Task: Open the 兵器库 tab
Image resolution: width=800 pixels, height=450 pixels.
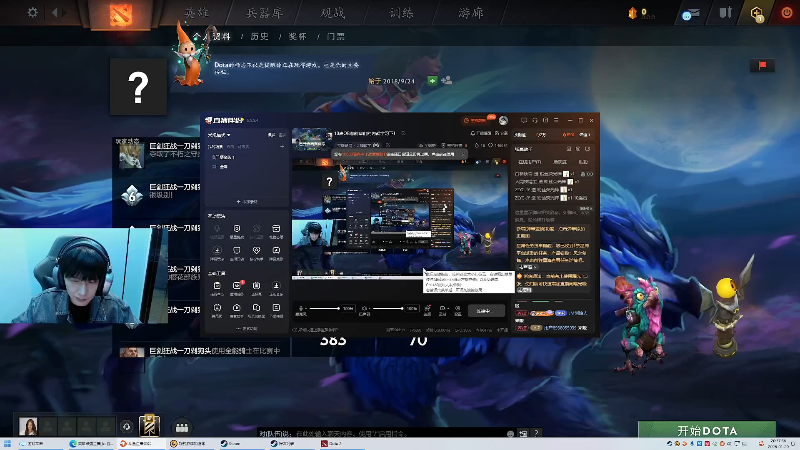Action: [x=264, y=13]
